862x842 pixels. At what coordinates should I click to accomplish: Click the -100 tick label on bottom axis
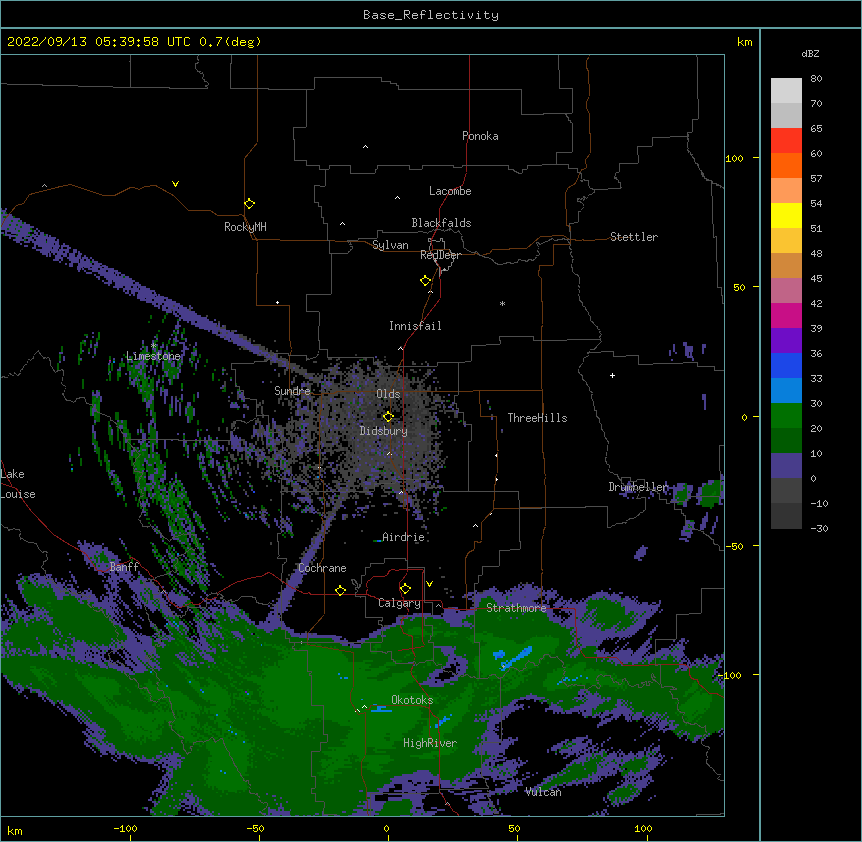[x=125, y=828]
